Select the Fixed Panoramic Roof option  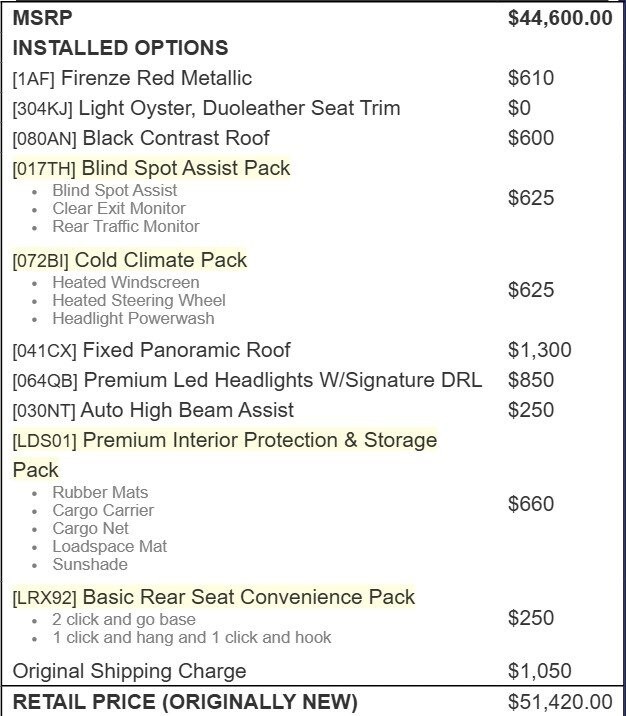[186, 350]
